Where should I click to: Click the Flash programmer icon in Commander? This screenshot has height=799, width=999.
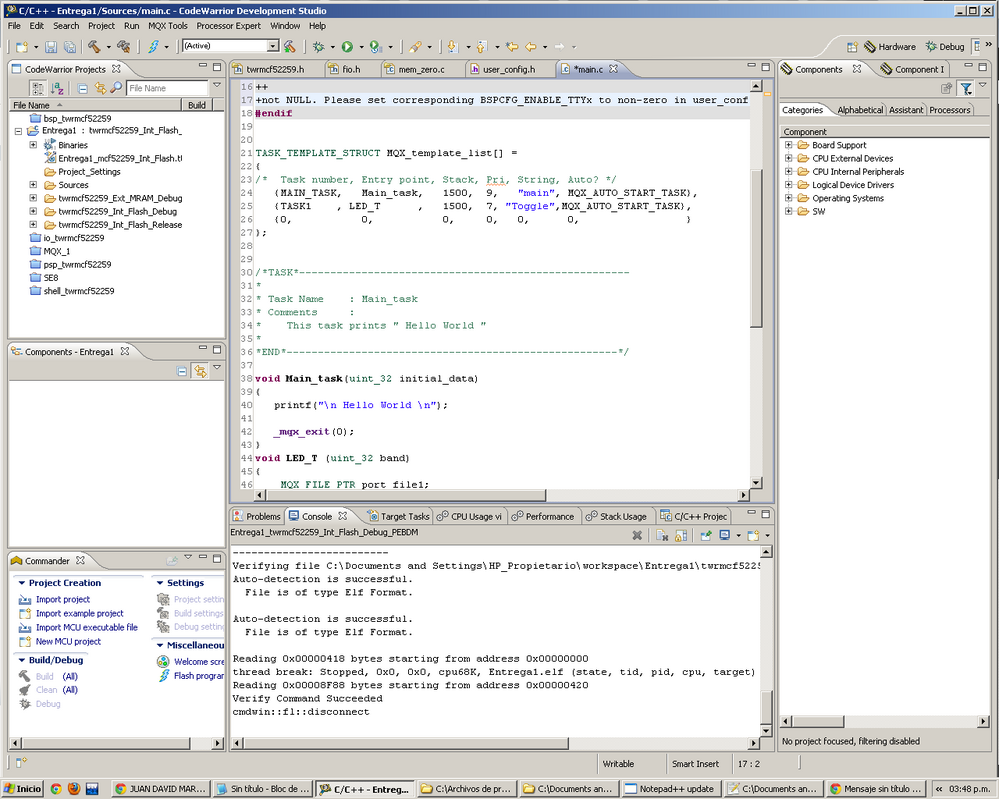[x=164, y=676]
